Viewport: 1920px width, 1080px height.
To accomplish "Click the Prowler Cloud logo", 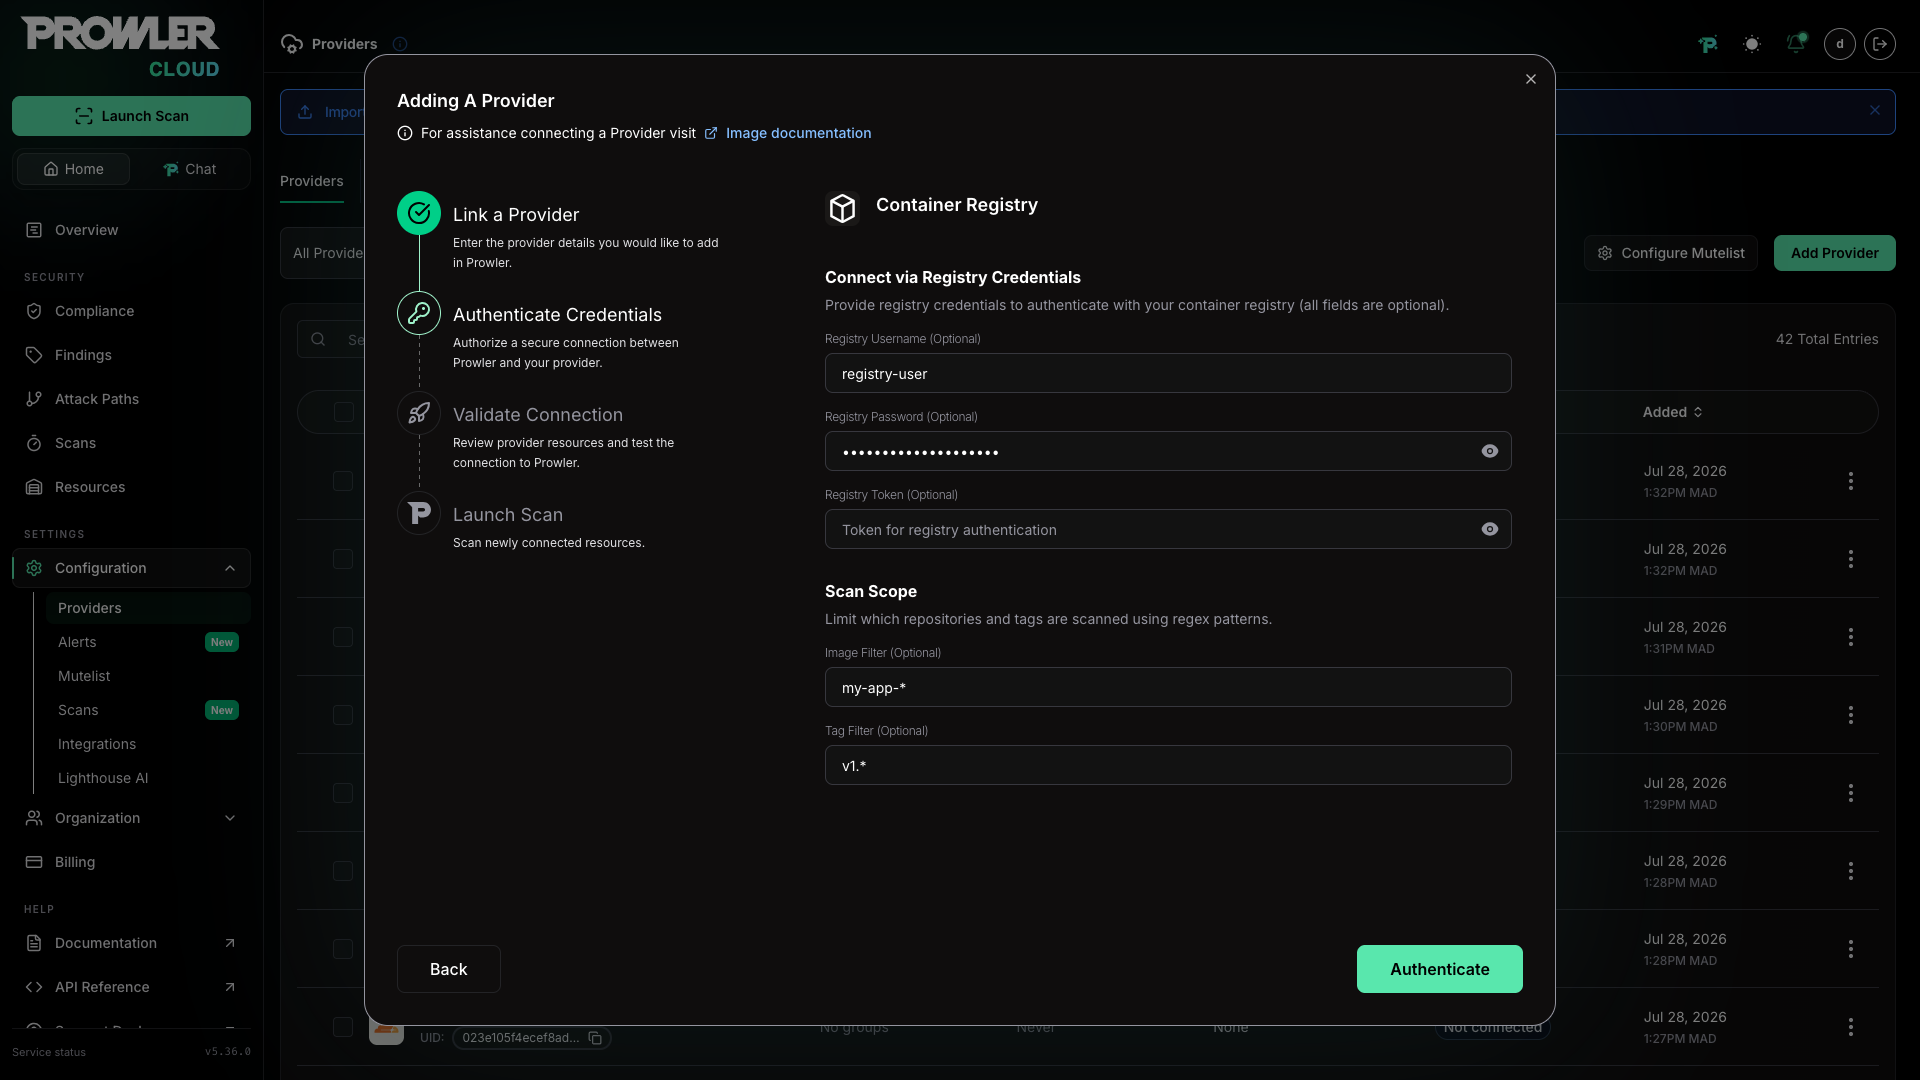I will click(x=121, y=47).
